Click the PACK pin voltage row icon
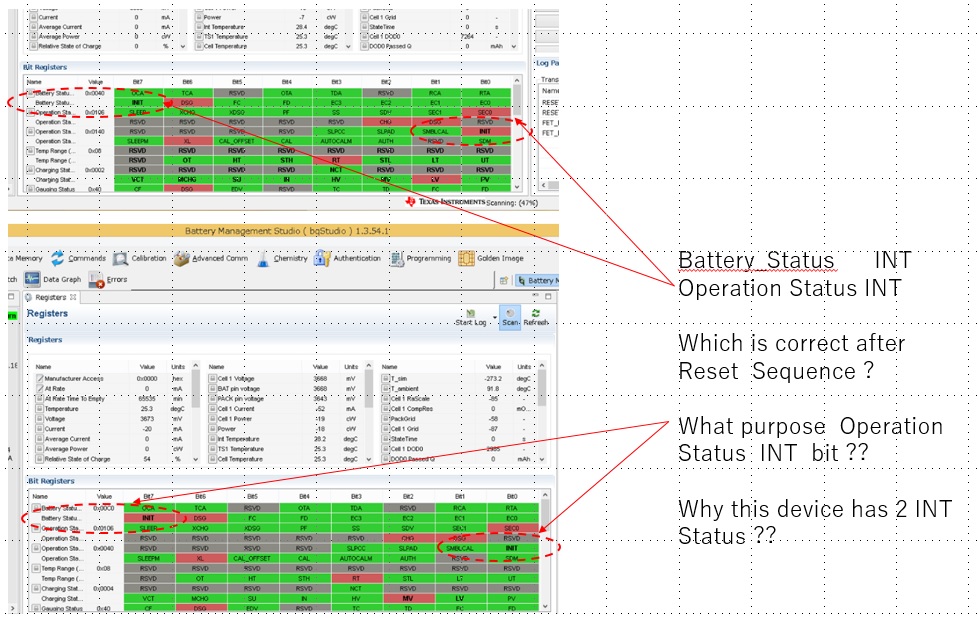Viewport: 978px width, 618px height. (213, 398)
